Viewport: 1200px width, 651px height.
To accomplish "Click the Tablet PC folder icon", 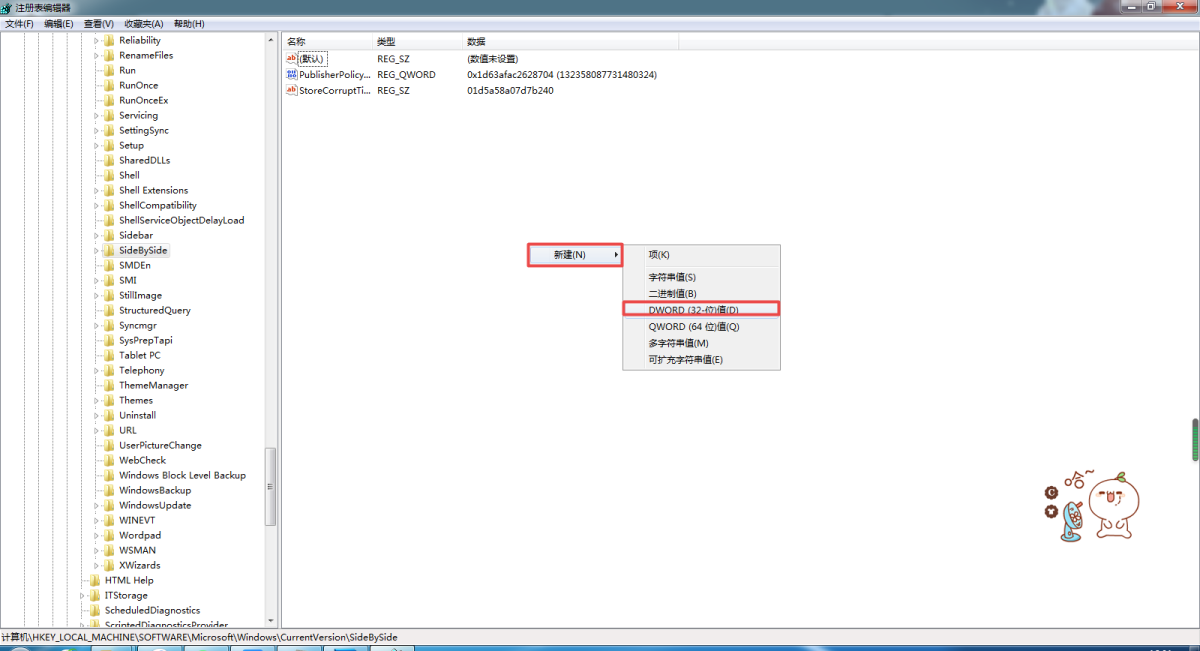I will tap(110, 356).
